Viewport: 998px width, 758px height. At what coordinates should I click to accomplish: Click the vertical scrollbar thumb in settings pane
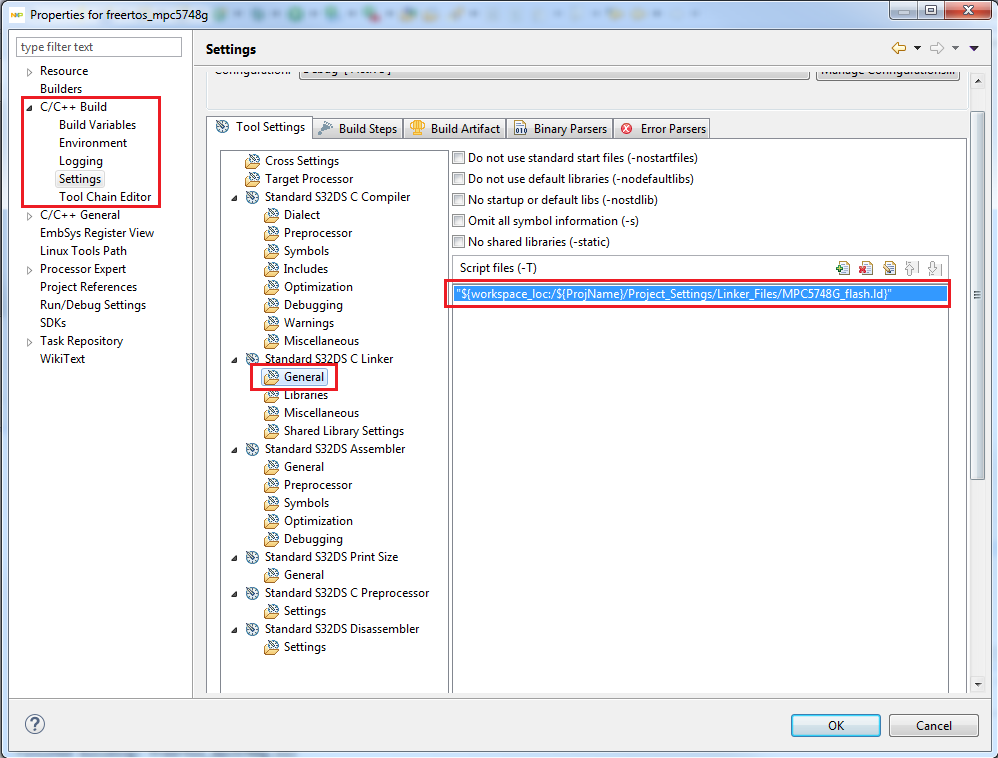(x=977, y=296)
